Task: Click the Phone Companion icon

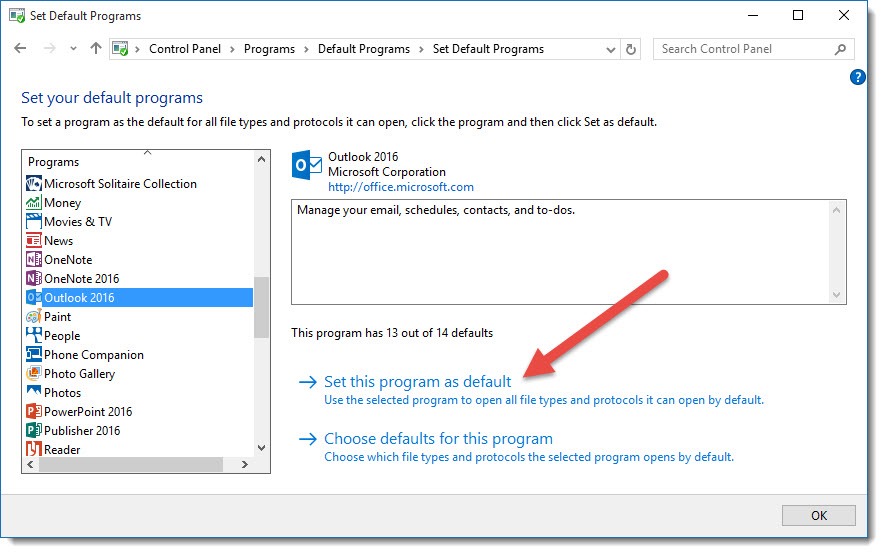Action: (34, 354)
